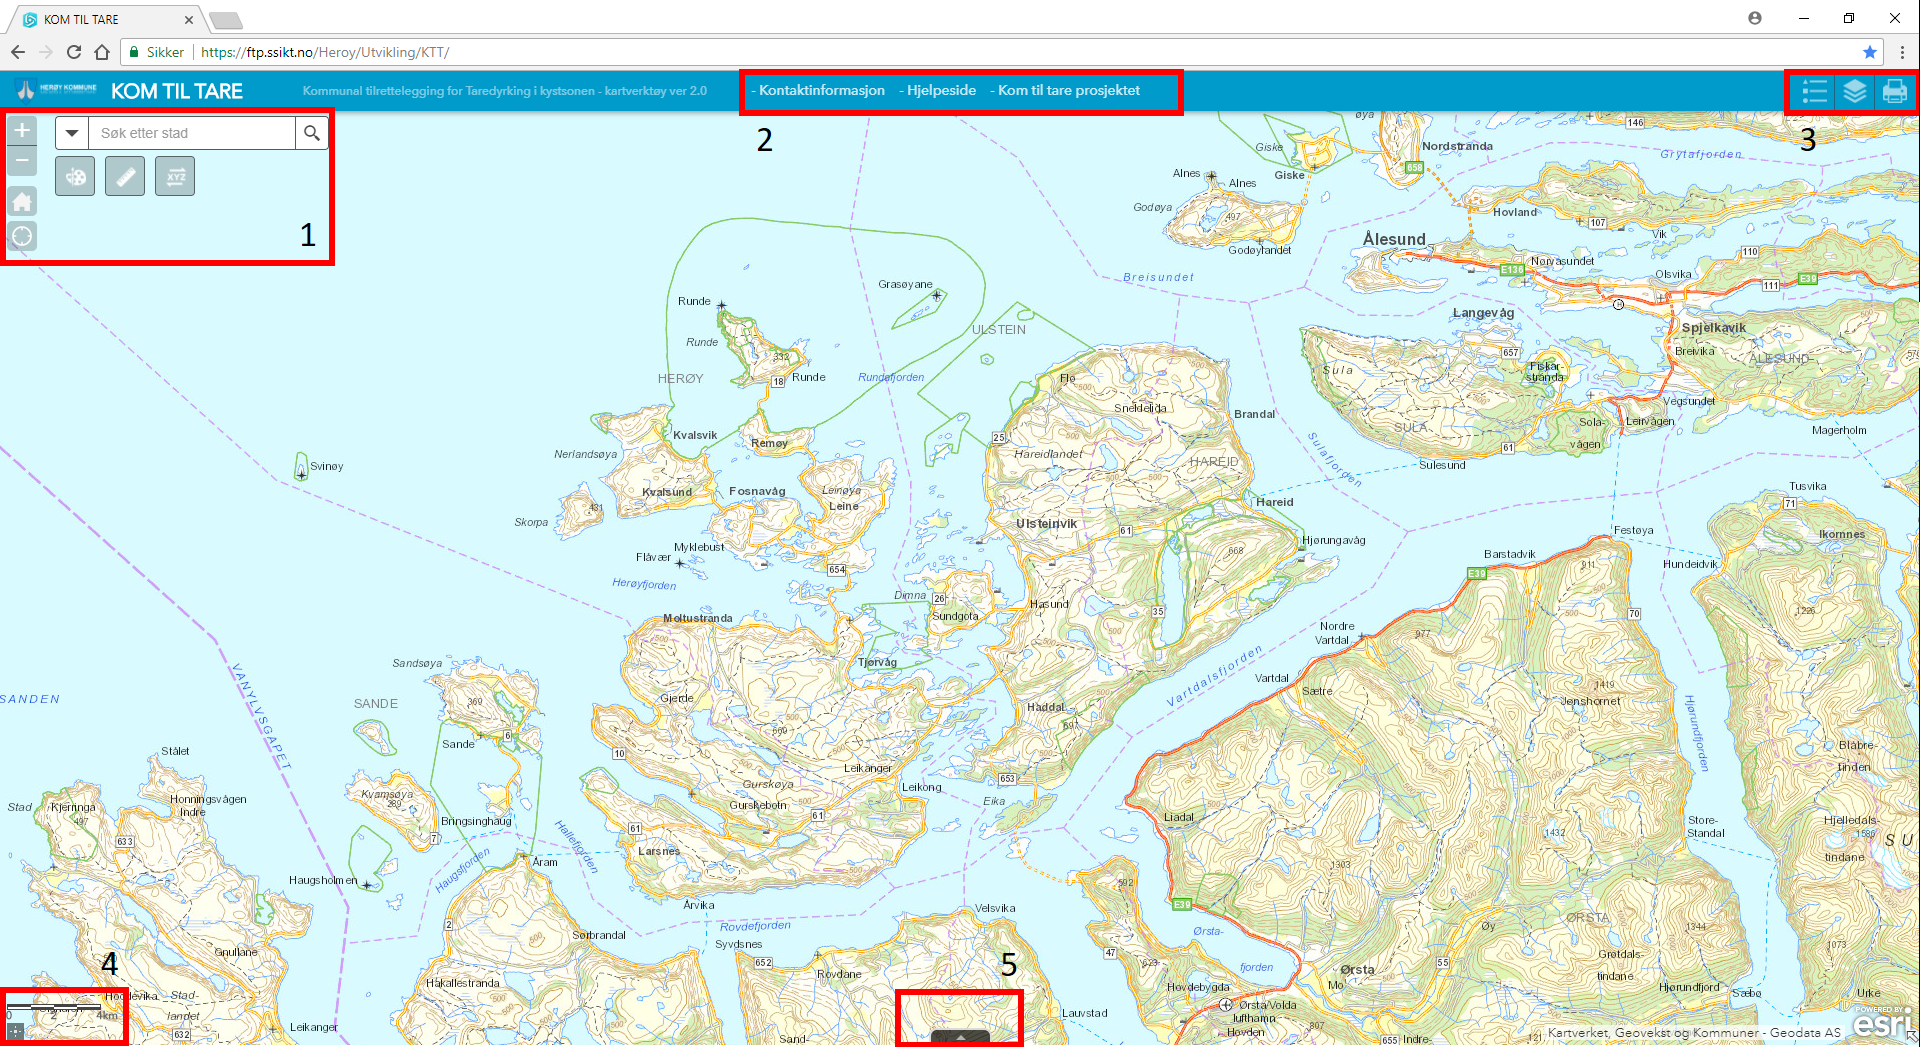Open the layer list panel
Screen dimensions: 1920x1047
[1854, 92]
